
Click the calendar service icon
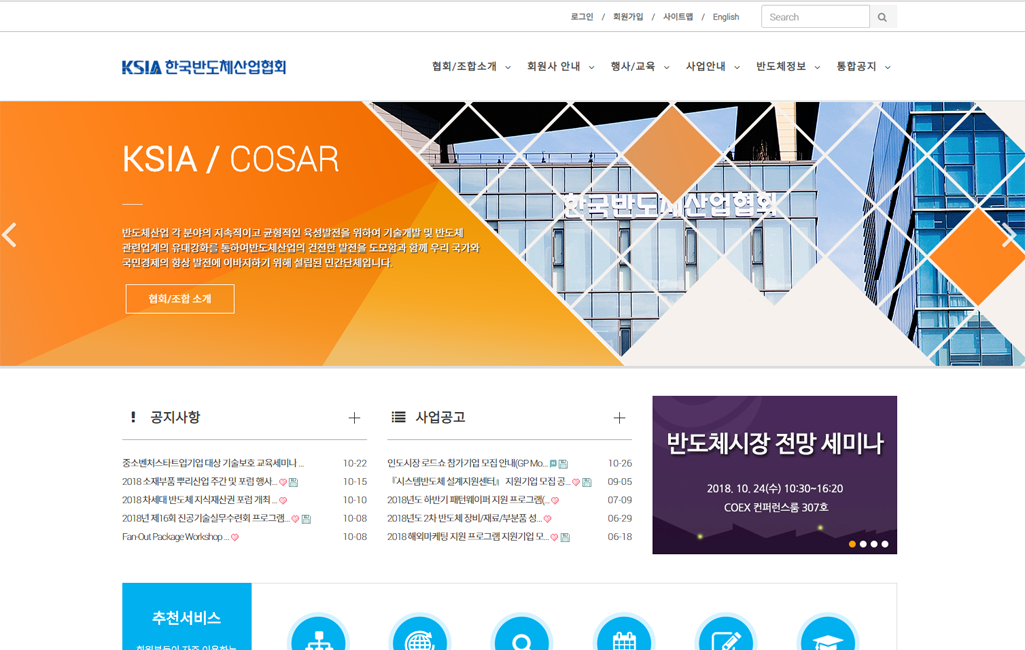[624, 633]
